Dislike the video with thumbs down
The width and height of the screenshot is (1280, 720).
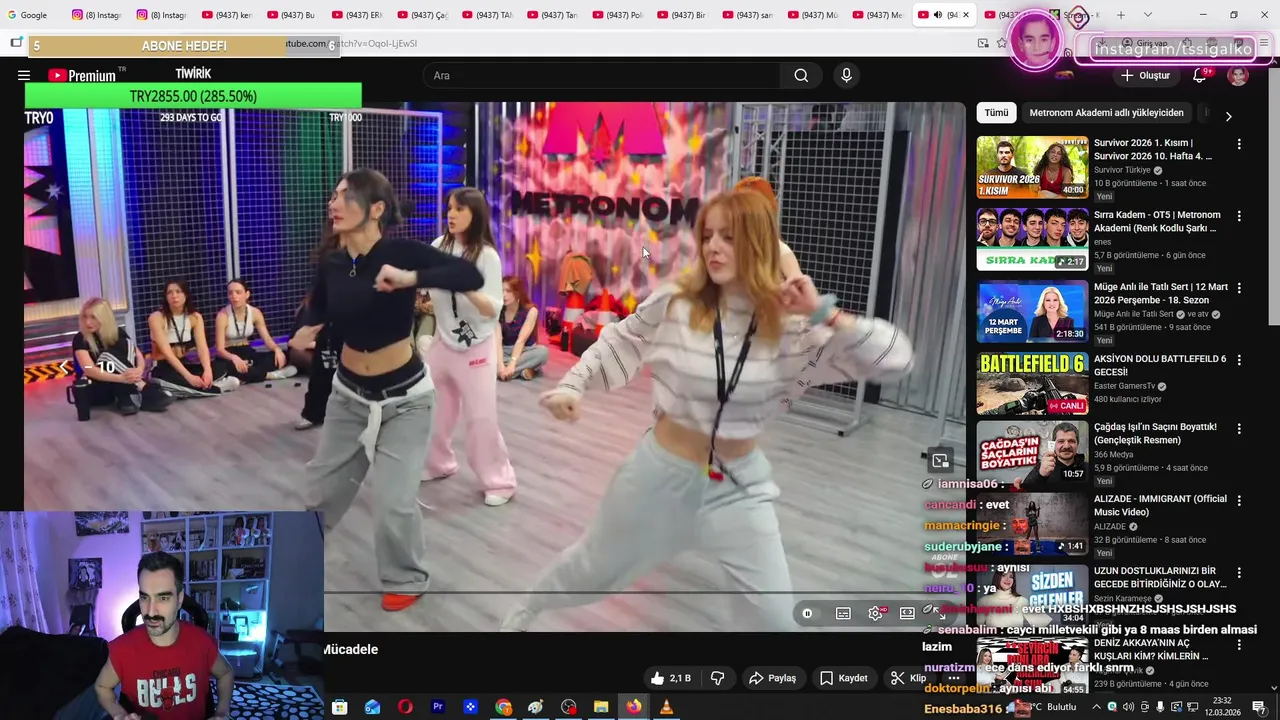pos(717,678)
